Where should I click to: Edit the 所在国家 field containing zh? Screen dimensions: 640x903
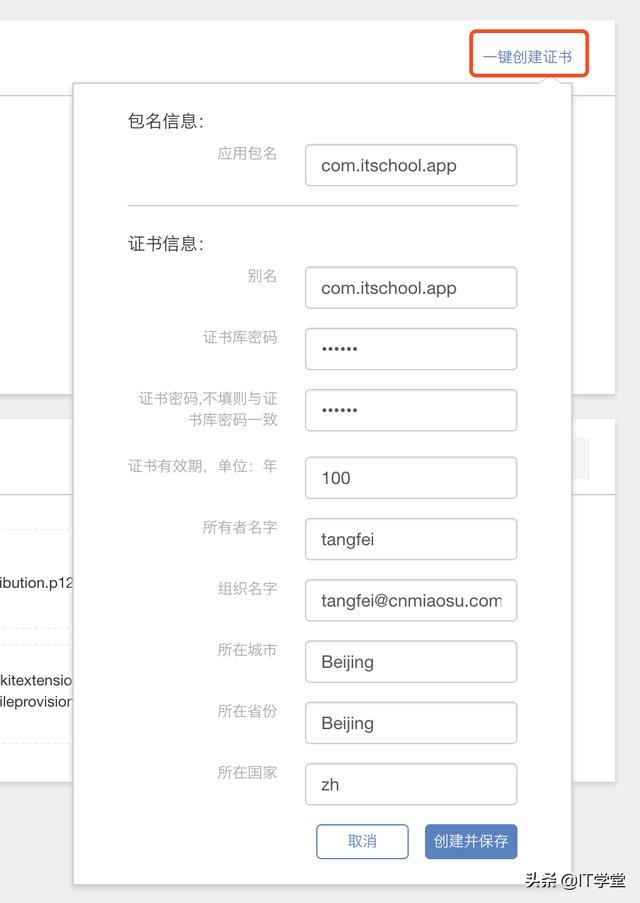tap(411, 785)
